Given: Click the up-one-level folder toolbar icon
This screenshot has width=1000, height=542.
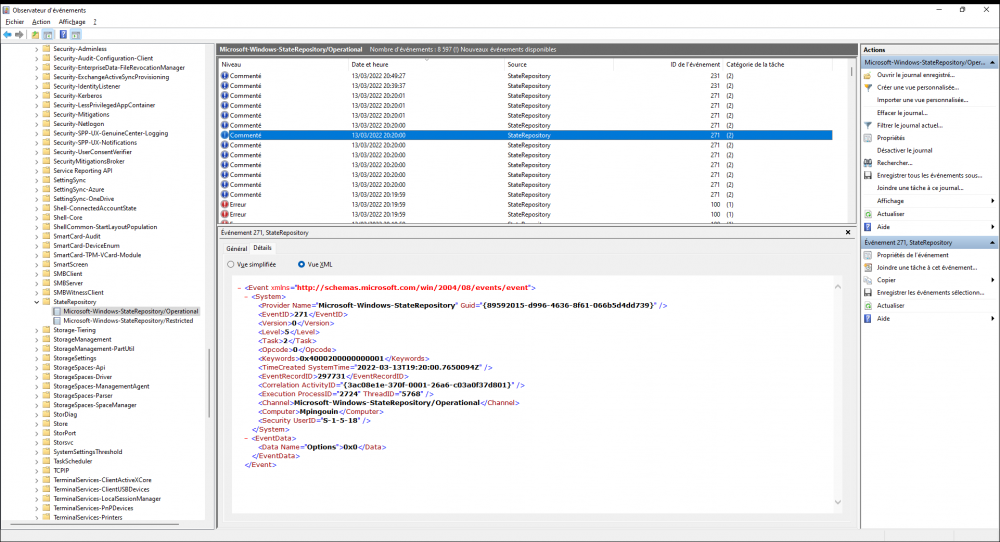Looking at the screenshot, I should tap(35, 34).
